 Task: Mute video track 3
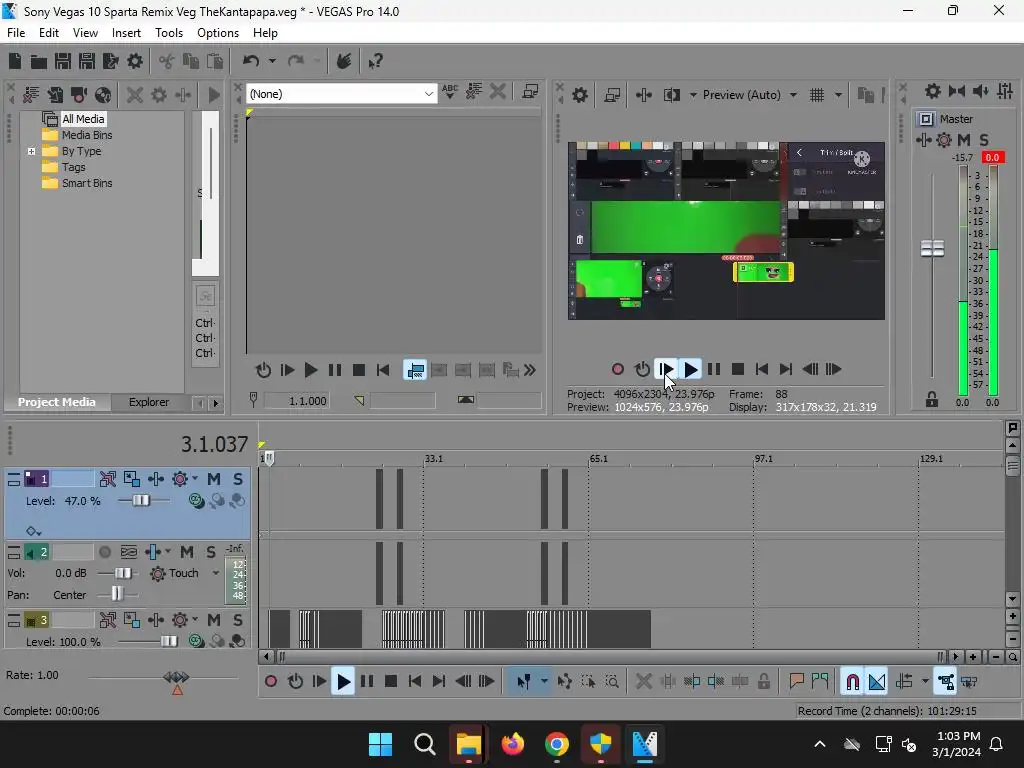tap(214, 620)
